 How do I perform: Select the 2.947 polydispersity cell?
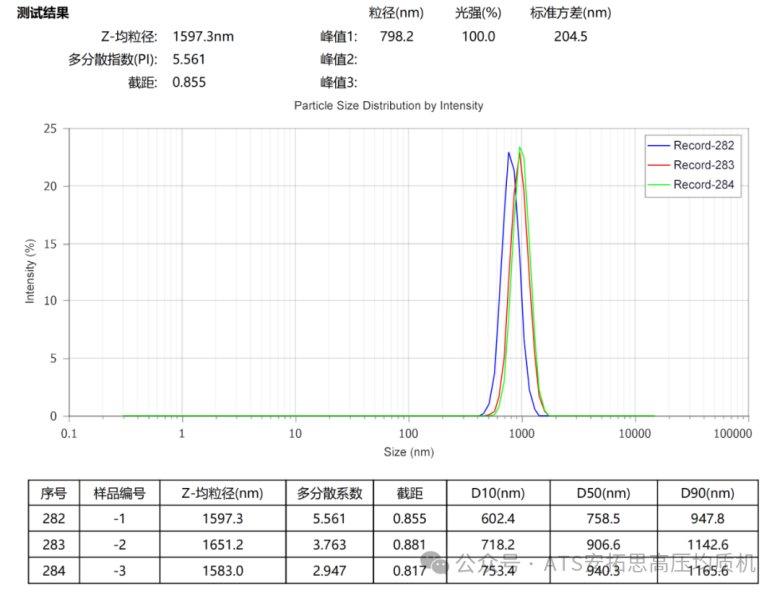pos(328,570)
